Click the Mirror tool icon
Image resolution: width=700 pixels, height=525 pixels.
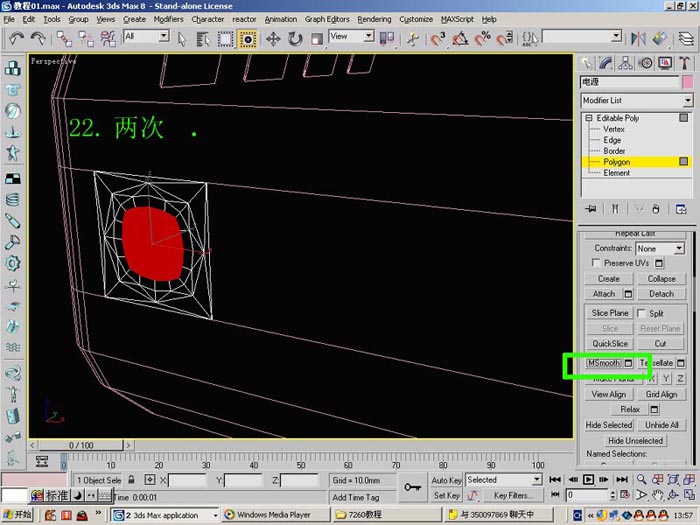[638, 39]
